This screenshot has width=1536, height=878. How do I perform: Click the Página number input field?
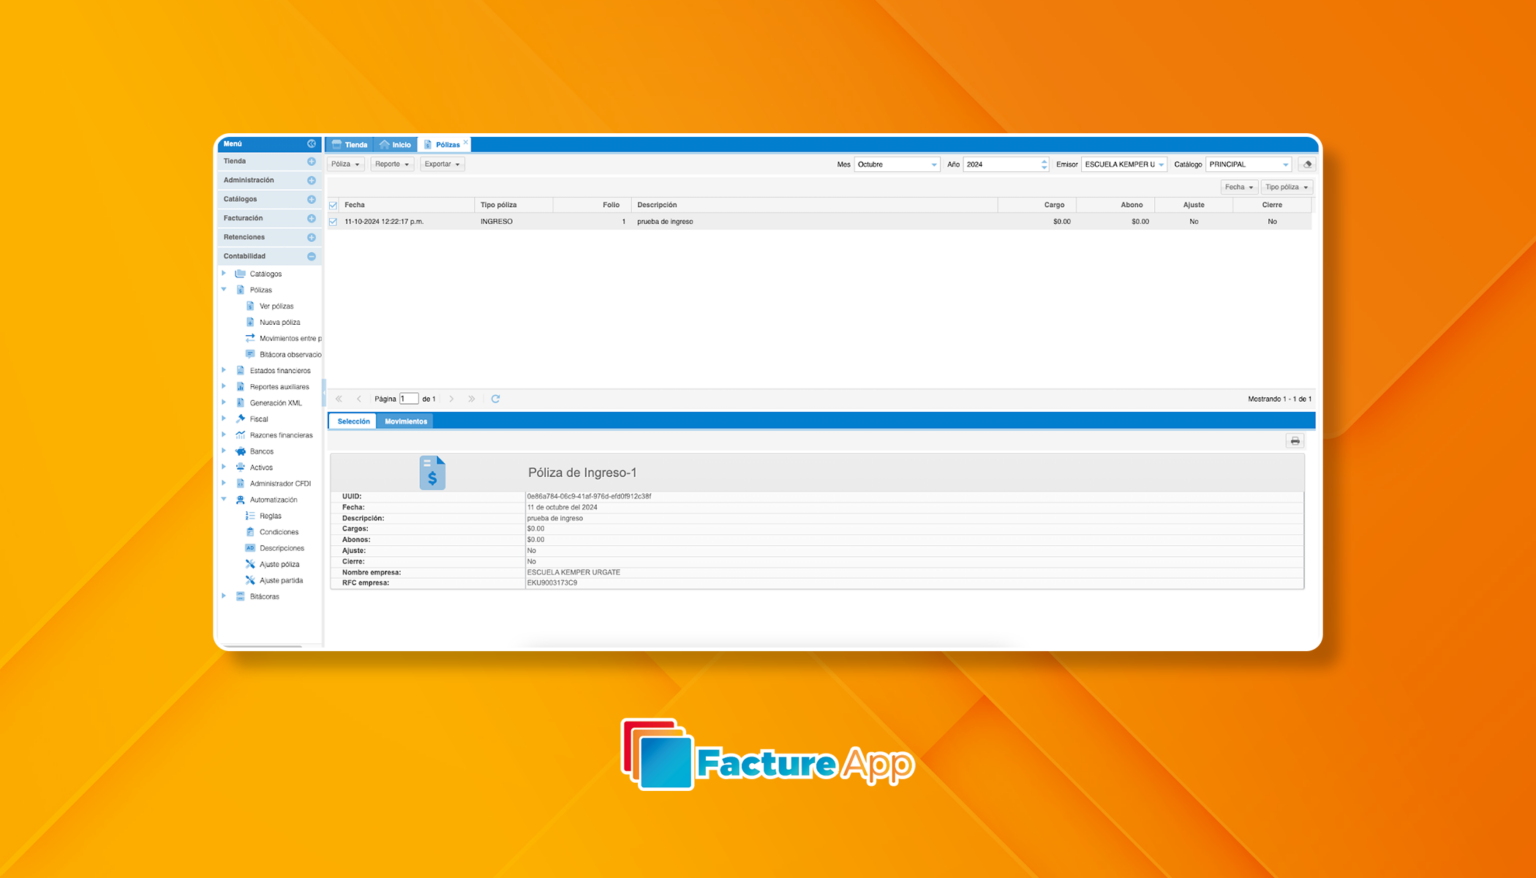[x=408, y=399]
